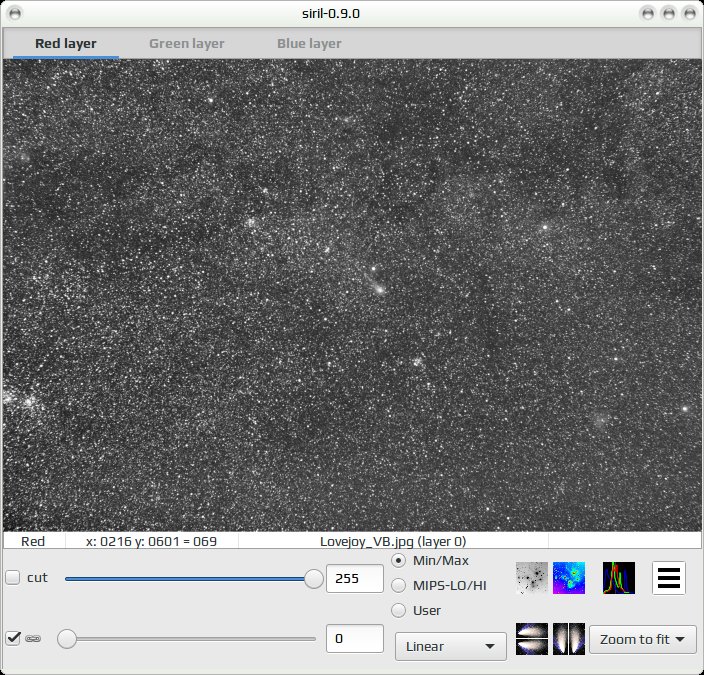This screenshot has height=675, width=704.
Task: Click the Lovejoy_VB.jpg (layer 0) status text
Action: 393,541
